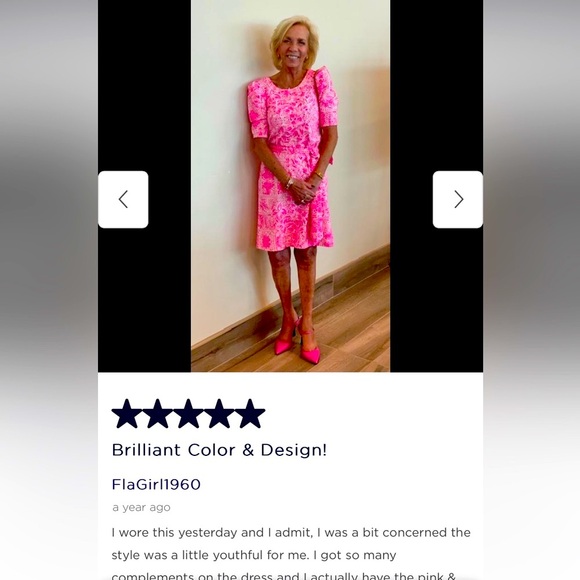
Task: Click review line starting 'I wore this yesterday'
Action: coord(291,533)
